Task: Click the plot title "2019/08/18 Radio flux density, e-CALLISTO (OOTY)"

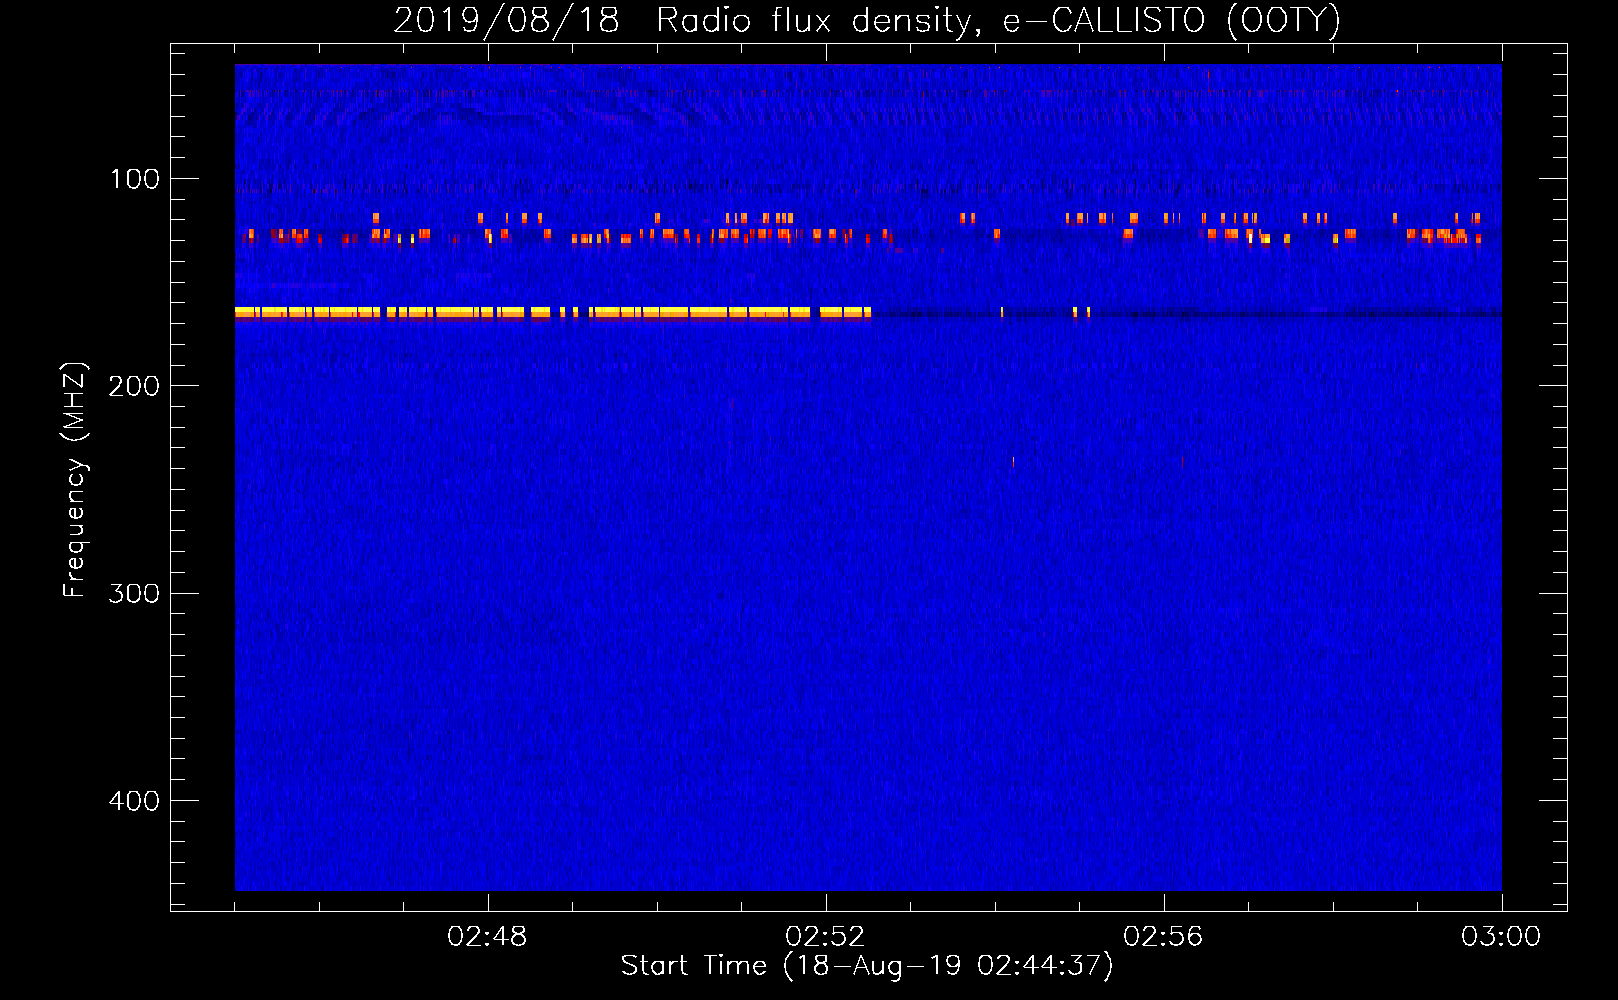Action: click(x=867, y=21)
